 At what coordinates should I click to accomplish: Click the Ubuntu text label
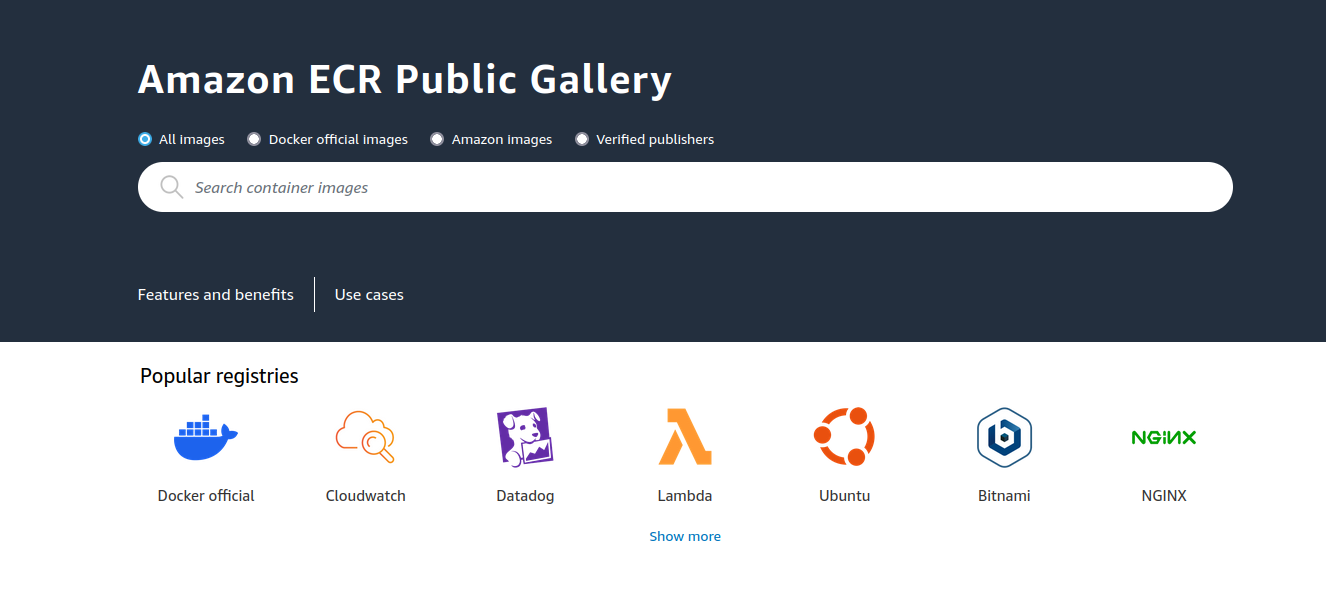[845, 495]
